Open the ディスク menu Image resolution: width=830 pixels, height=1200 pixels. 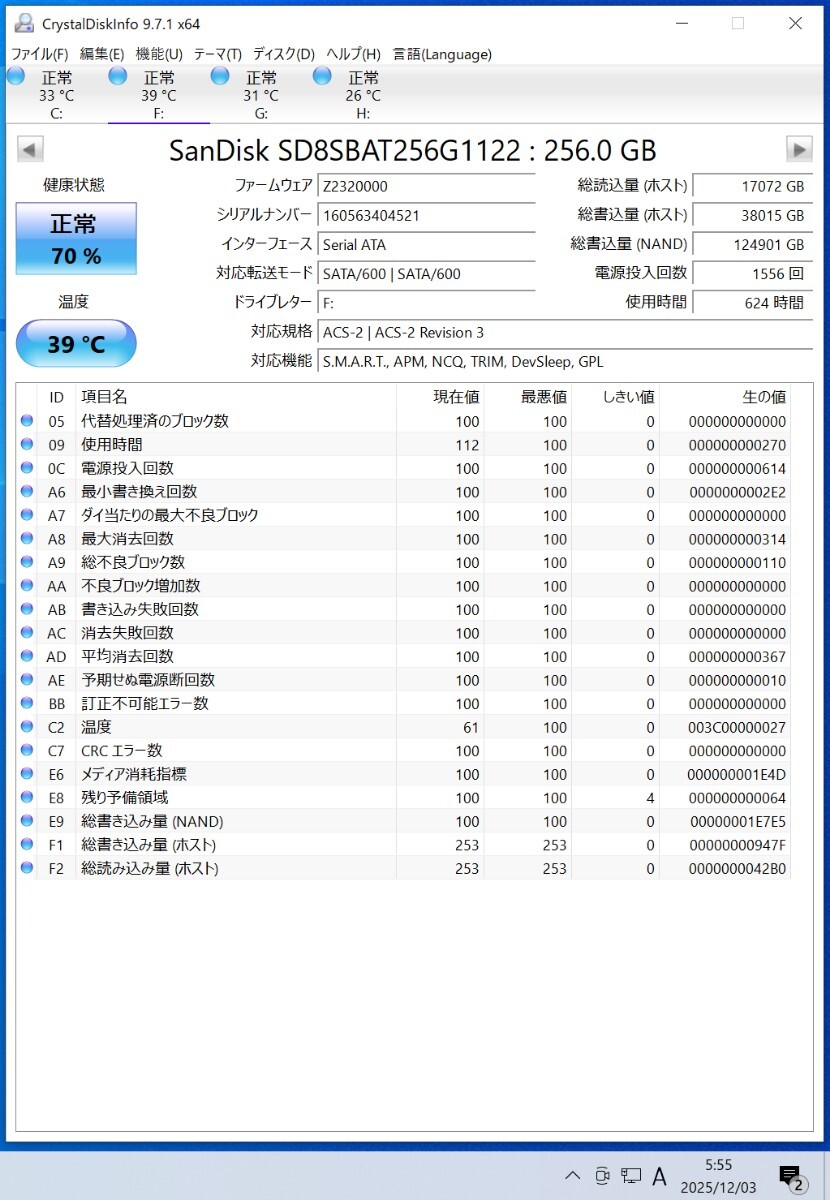282,54
